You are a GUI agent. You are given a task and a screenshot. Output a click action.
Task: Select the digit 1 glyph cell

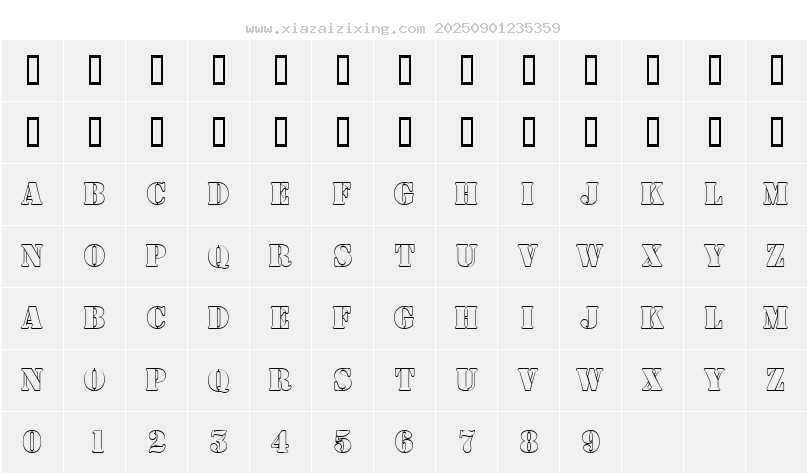coord(95,442)
